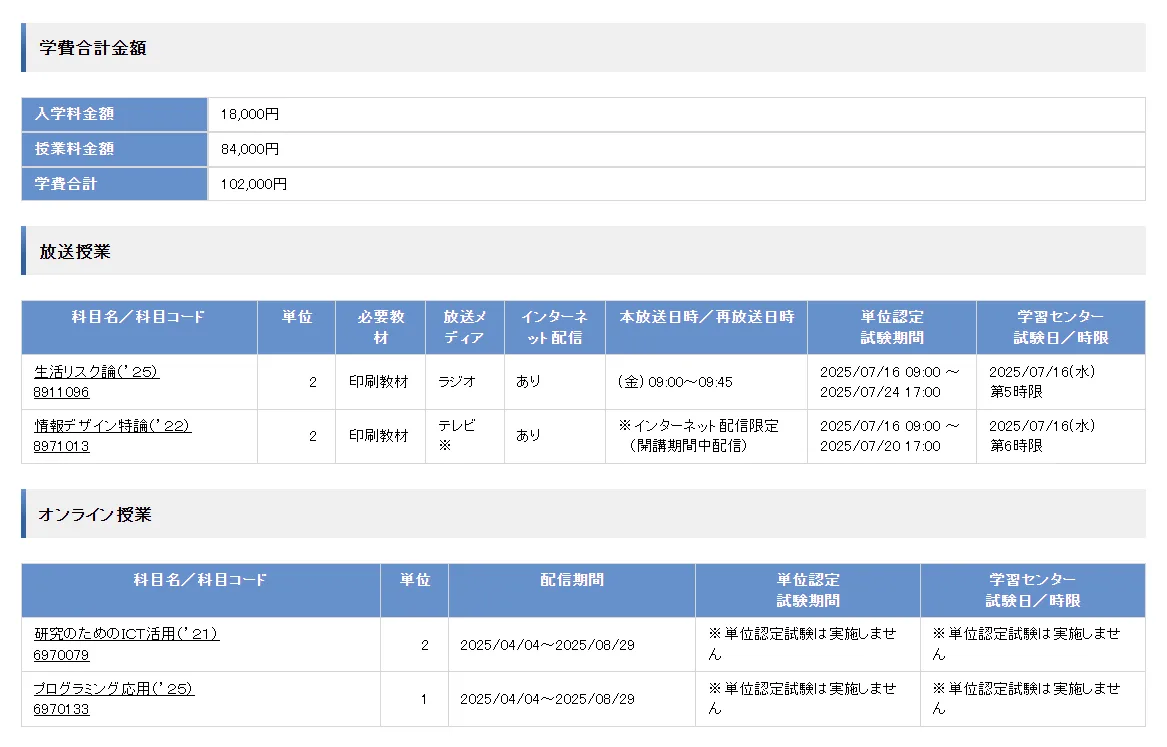Click the 放送メディア column header

[x=464, y=327]
